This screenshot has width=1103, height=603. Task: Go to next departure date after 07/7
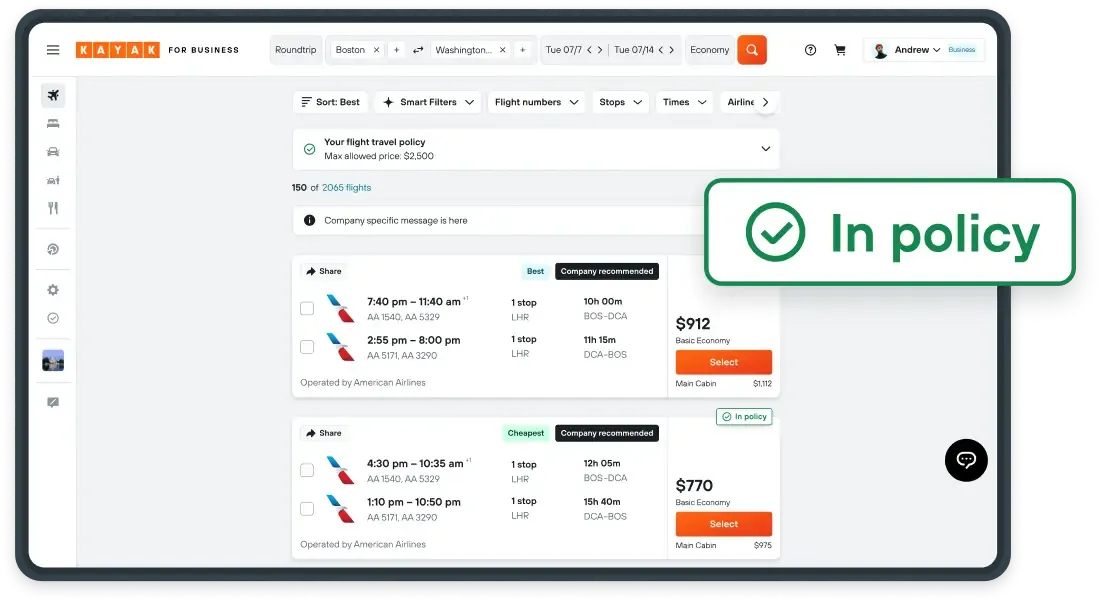pos(600,50)
